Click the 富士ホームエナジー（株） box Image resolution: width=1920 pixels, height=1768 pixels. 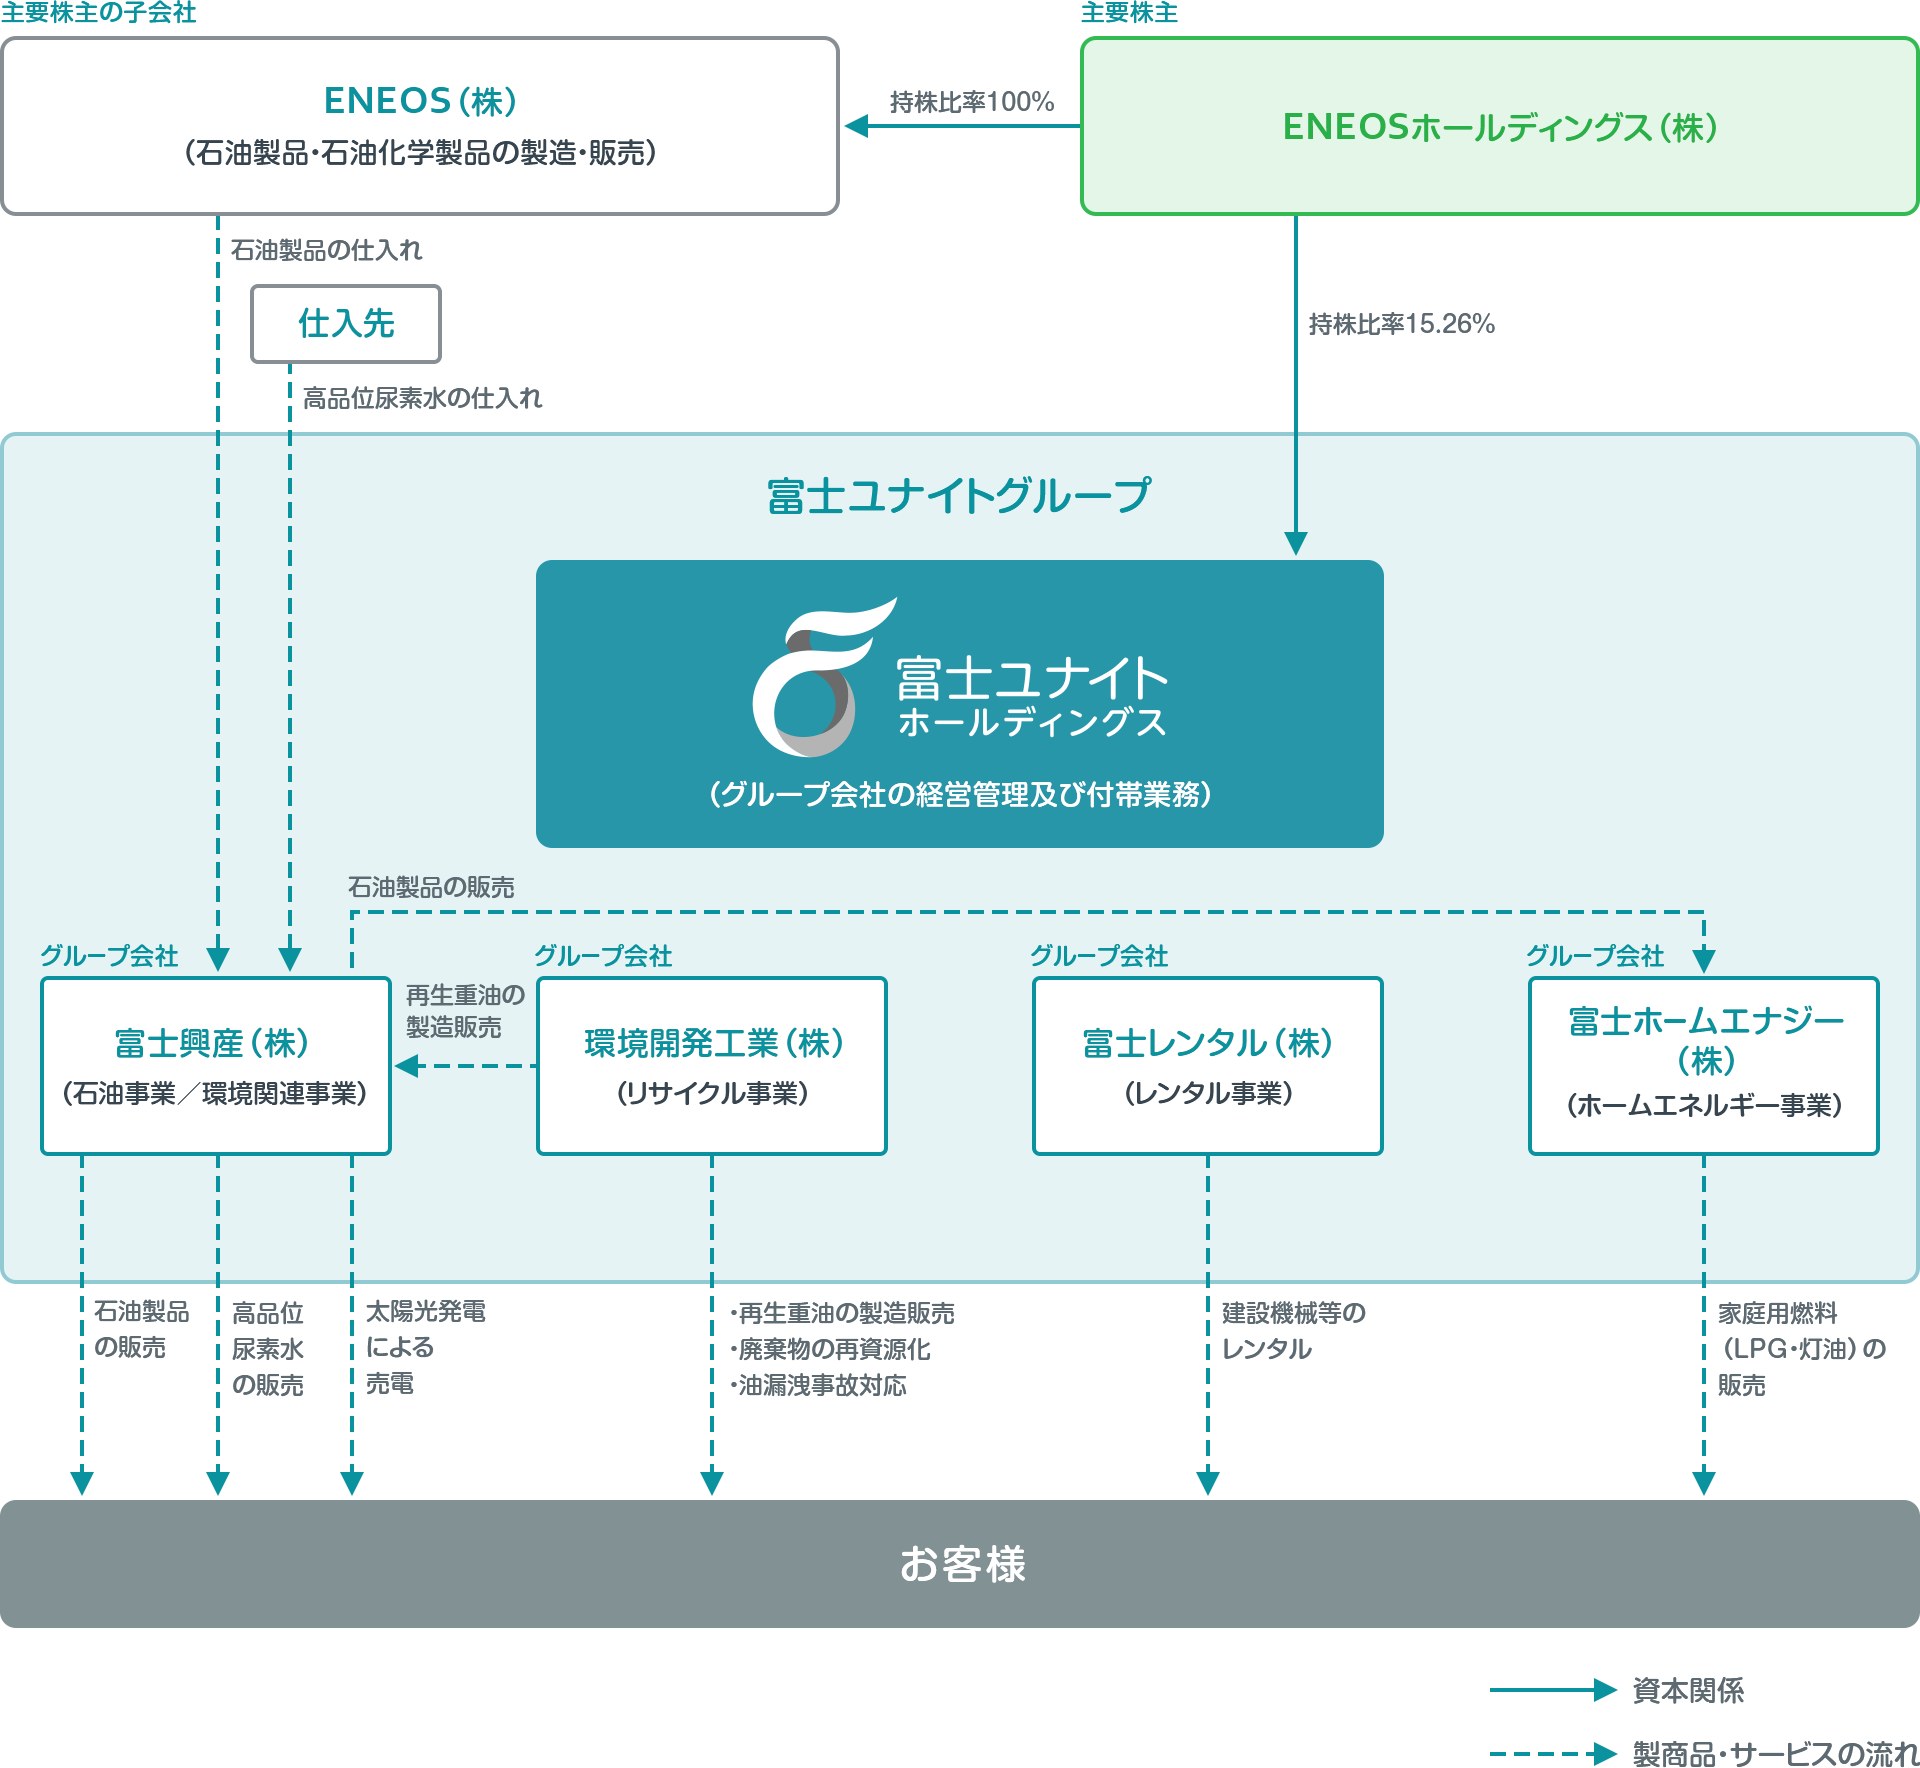point(1704,1066)
